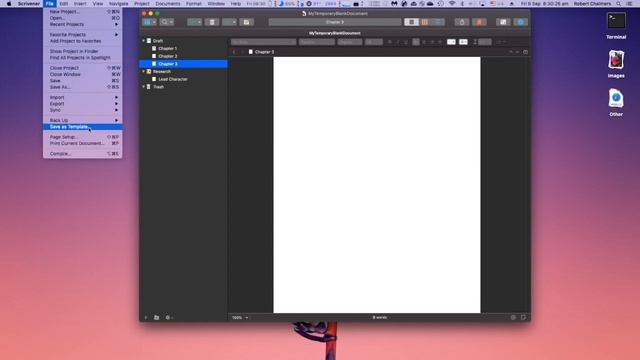Switch to Outliner view mode
Viewport: 640px width, 360px height.
[x=438, y=22]
